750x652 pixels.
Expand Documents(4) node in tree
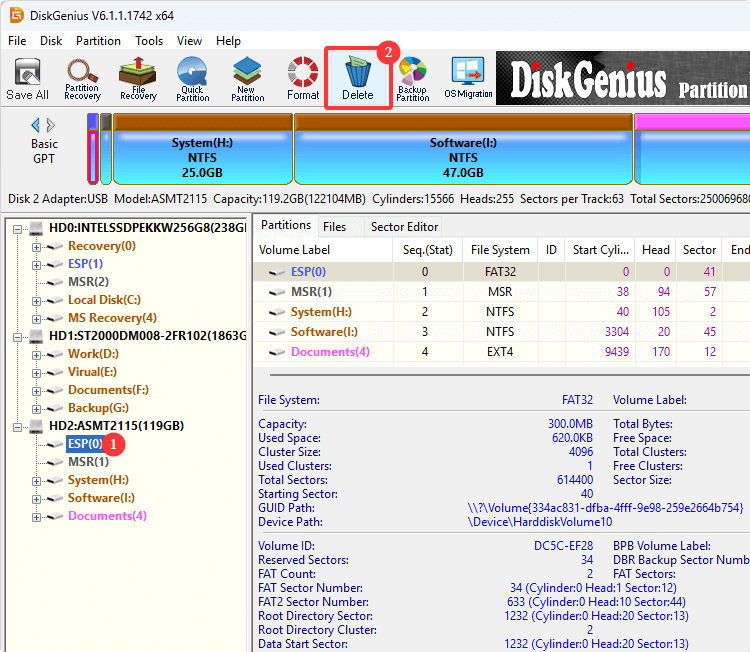(36, 518)
